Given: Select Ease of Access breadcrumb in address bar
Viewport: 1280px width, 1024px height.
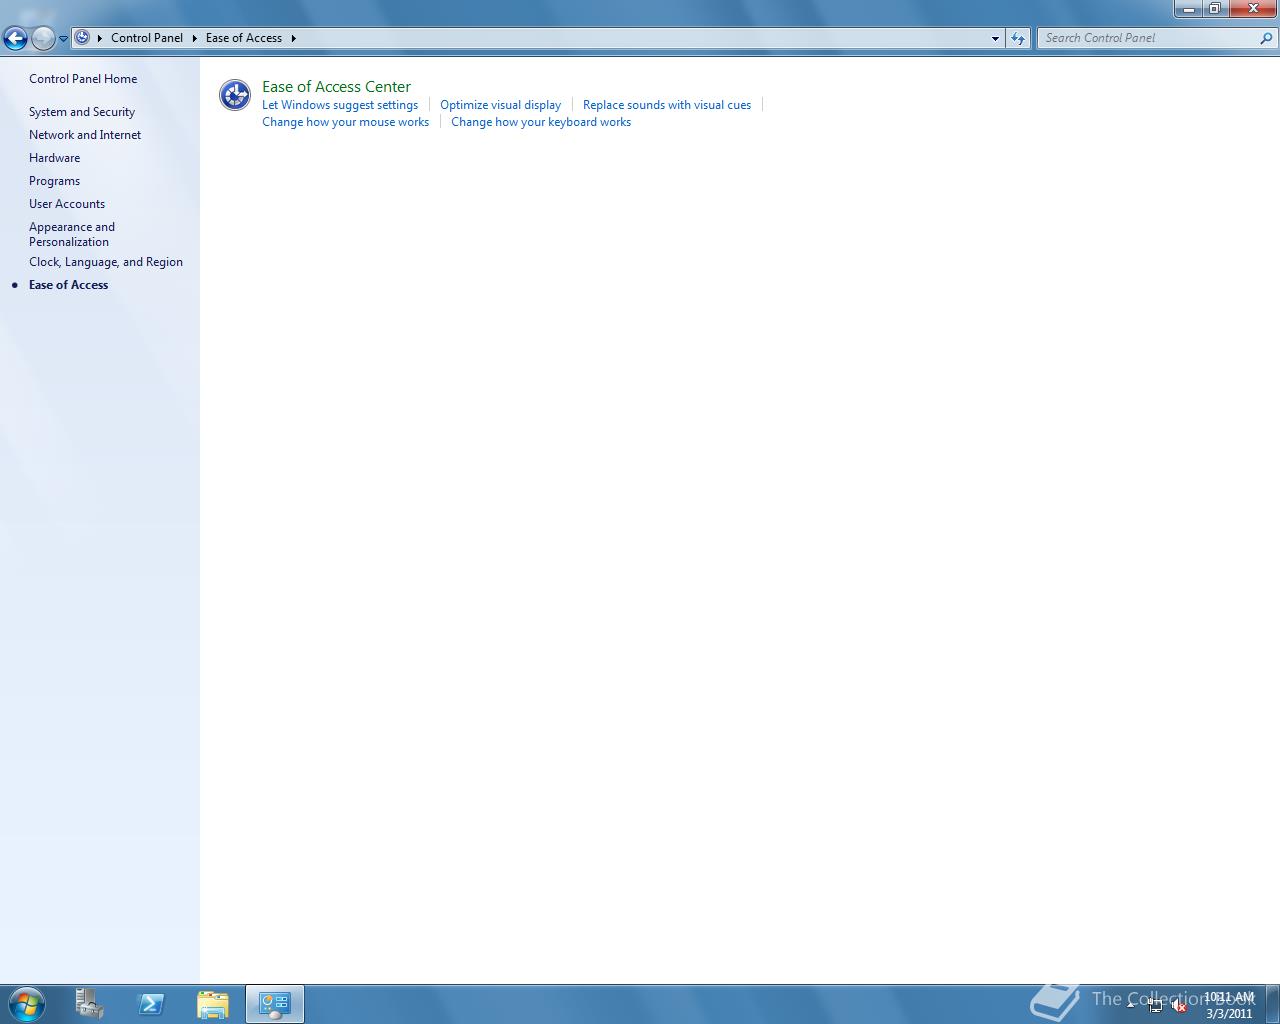Looking at the screenshot, I should [x=244, y=38].
